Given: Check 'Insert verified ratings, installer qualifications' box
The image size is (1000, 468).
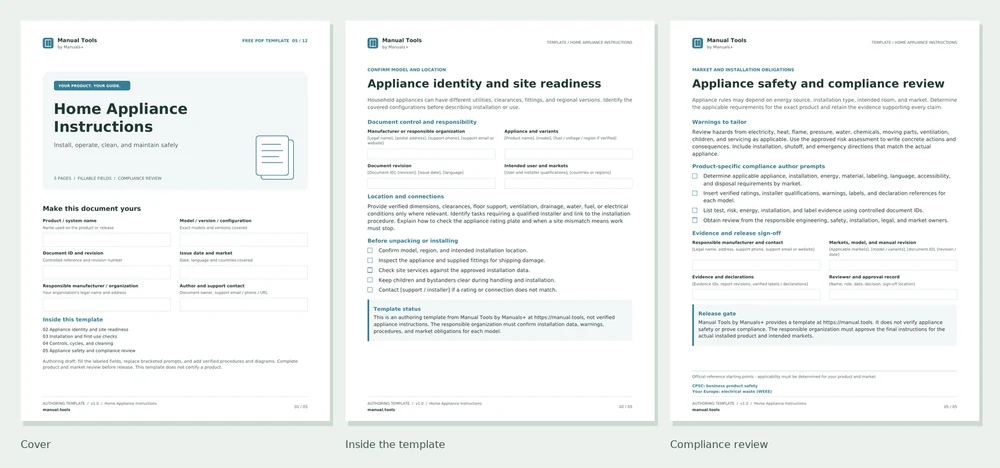Looking at the screenshot, I should [695, 193].
